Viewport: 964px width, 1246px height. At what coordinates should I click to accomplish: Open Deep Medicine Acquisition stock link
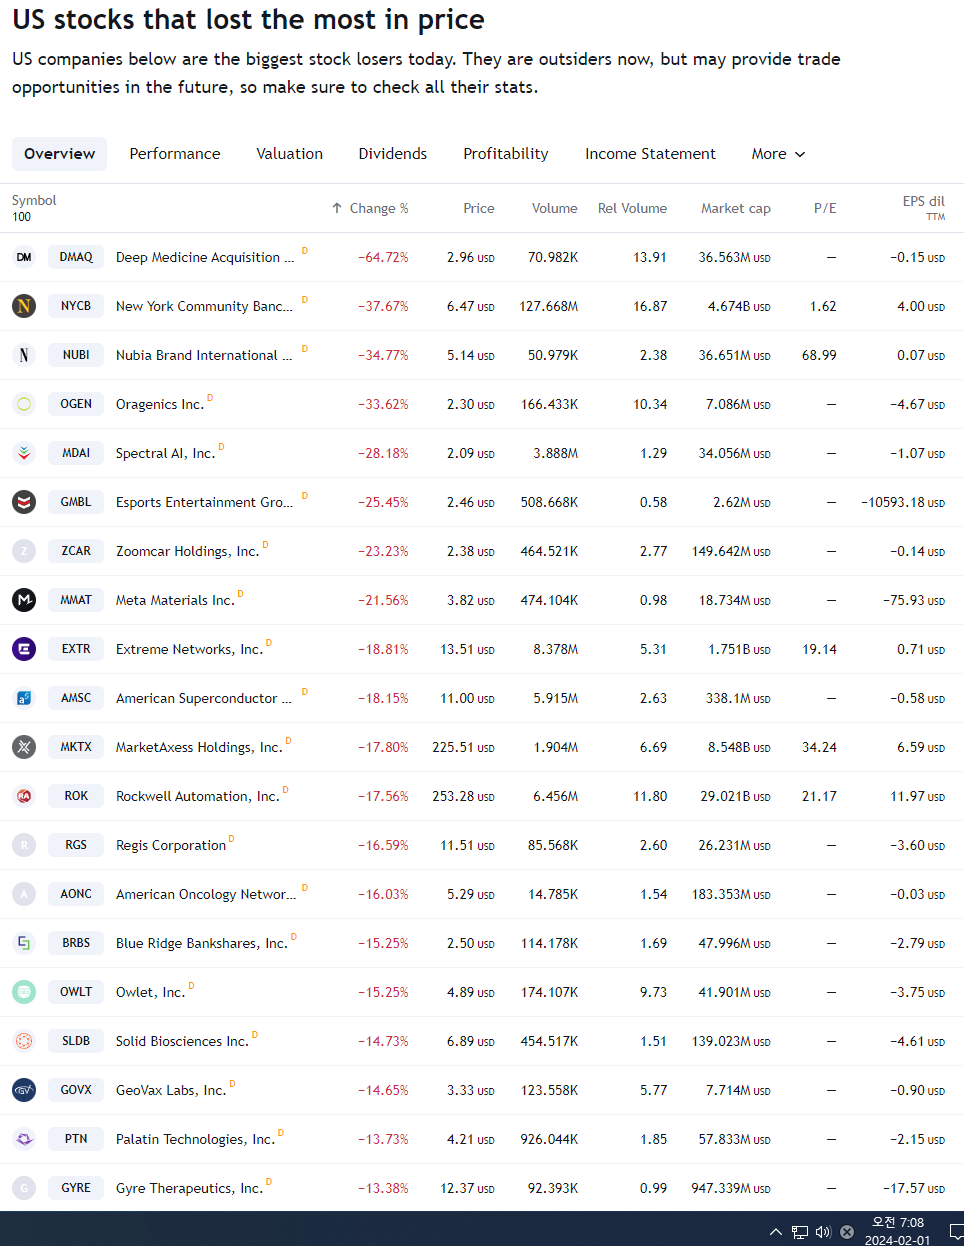pyautogui.click(x=205, y=257)
